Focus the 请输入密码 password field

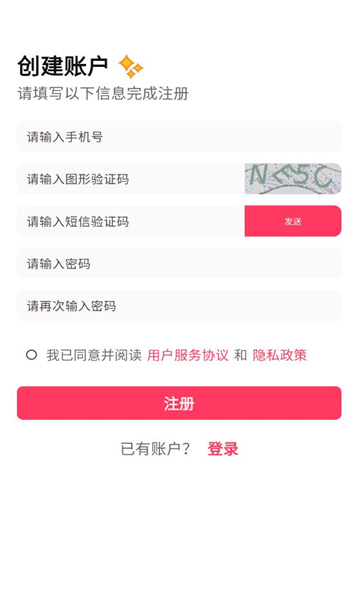coord(179,263)
